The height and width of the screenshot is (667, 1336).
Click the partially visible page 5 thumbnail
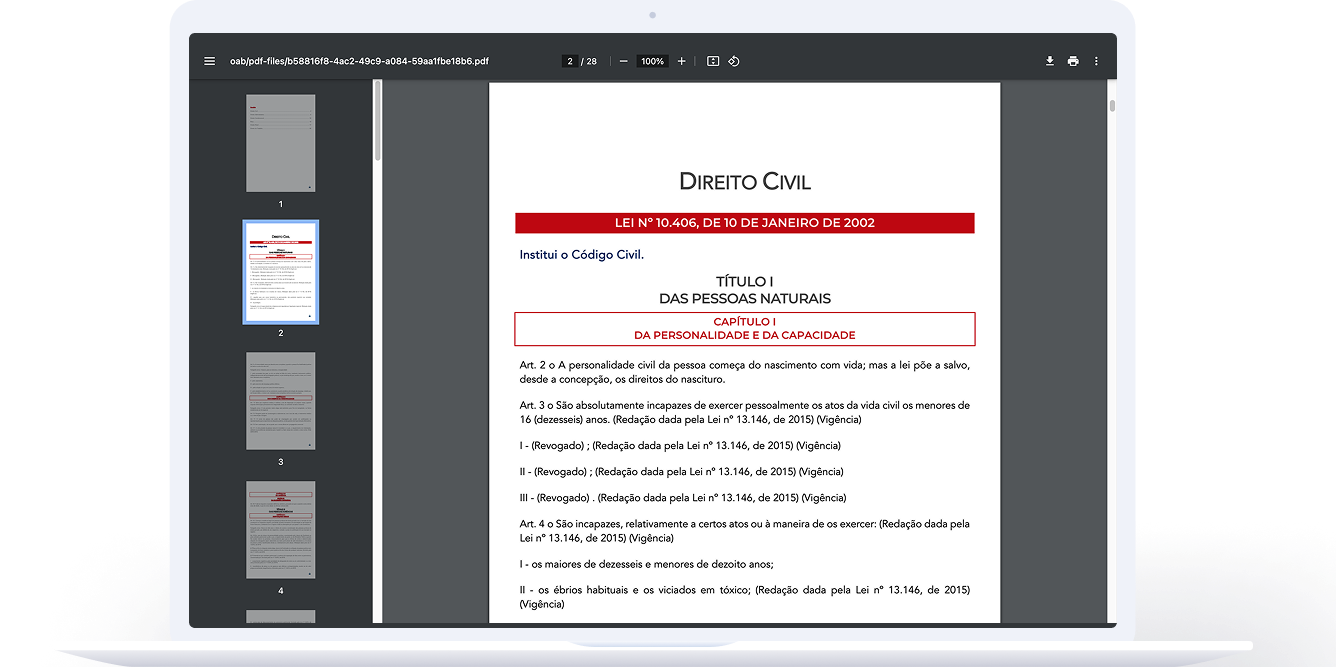tap(281, 616)
